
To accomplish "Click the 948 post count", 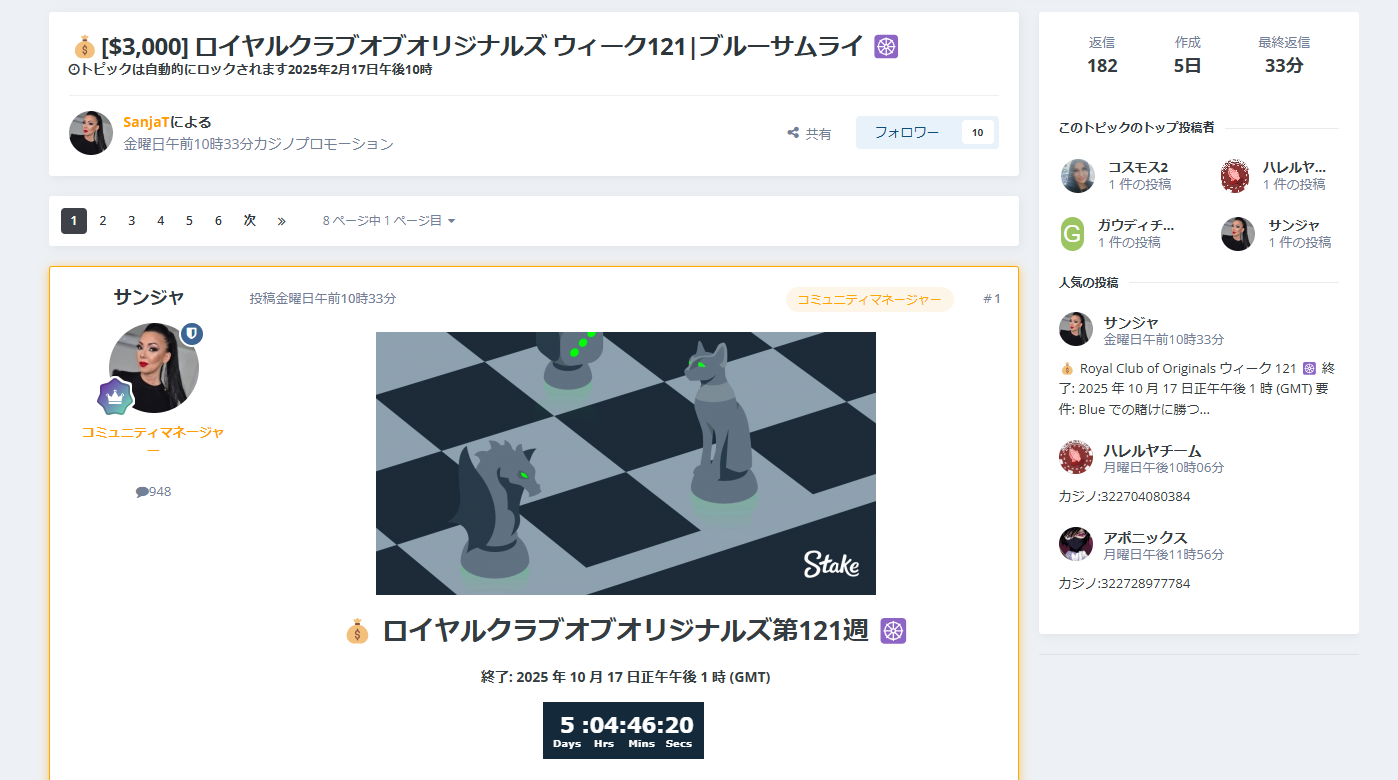I will [160, 492].
